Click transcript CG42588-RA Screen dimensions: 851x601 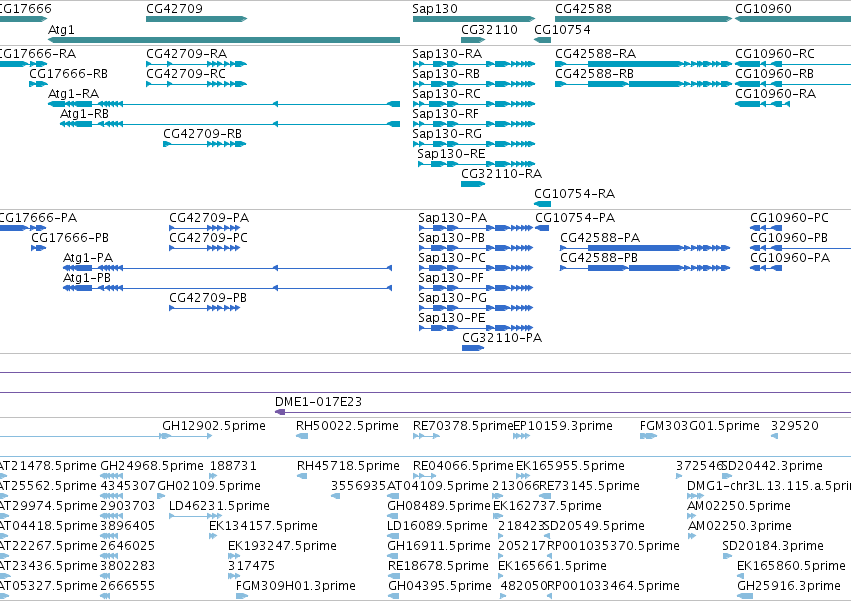[643, 64]
